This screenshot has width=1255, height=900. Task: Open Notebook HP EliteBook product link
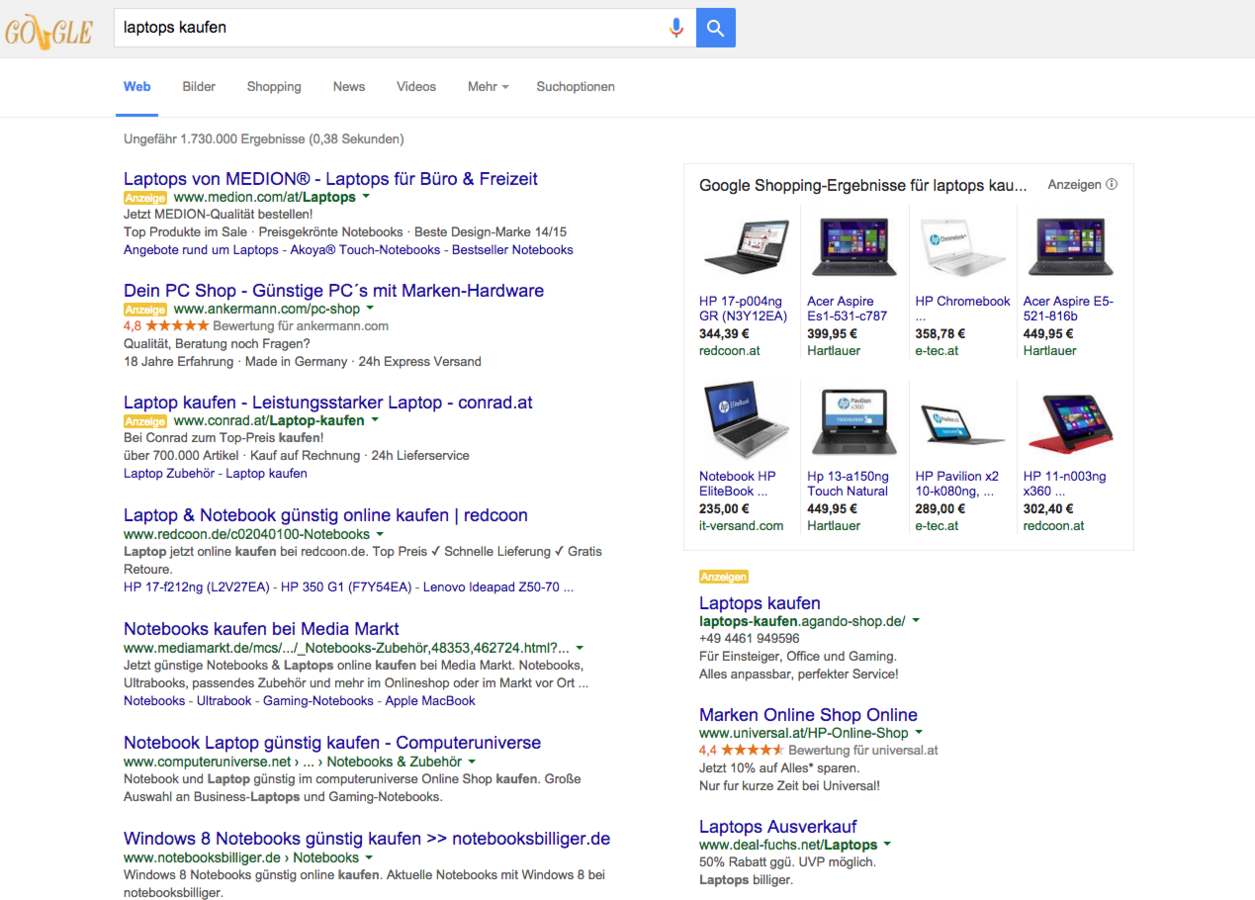tap(738, 484)
